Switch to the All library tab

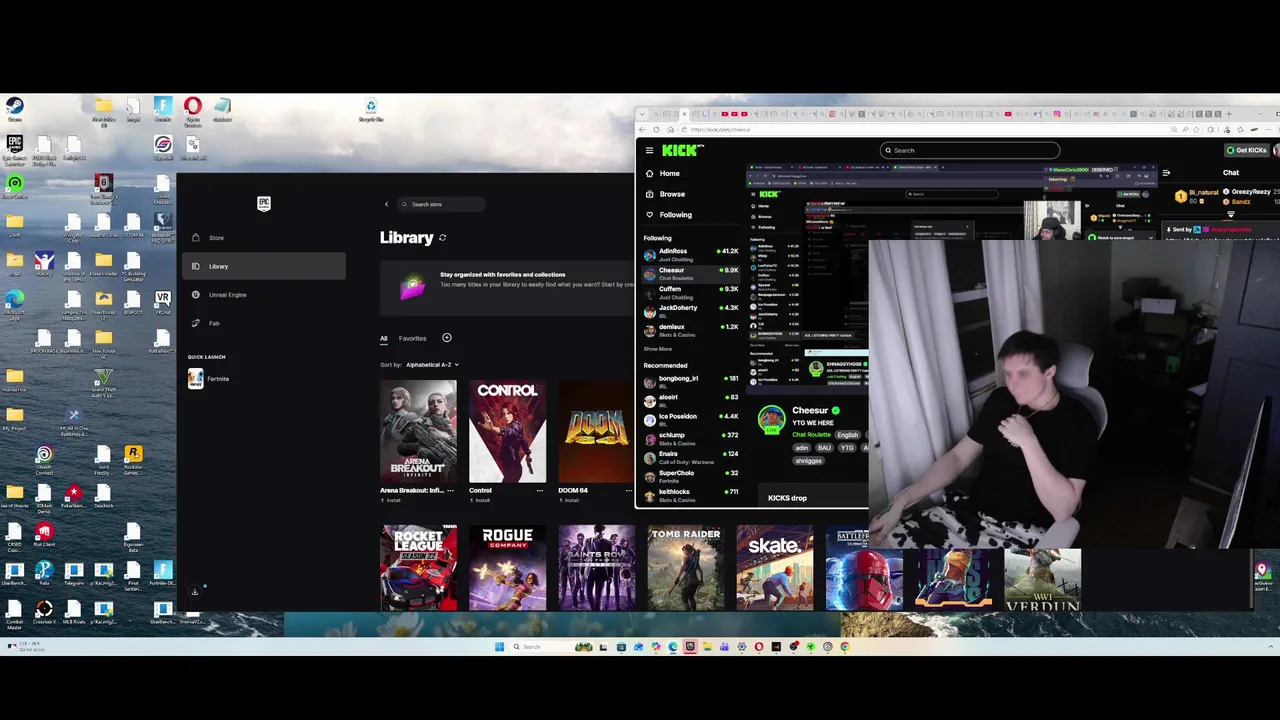(x=383, y=338)
